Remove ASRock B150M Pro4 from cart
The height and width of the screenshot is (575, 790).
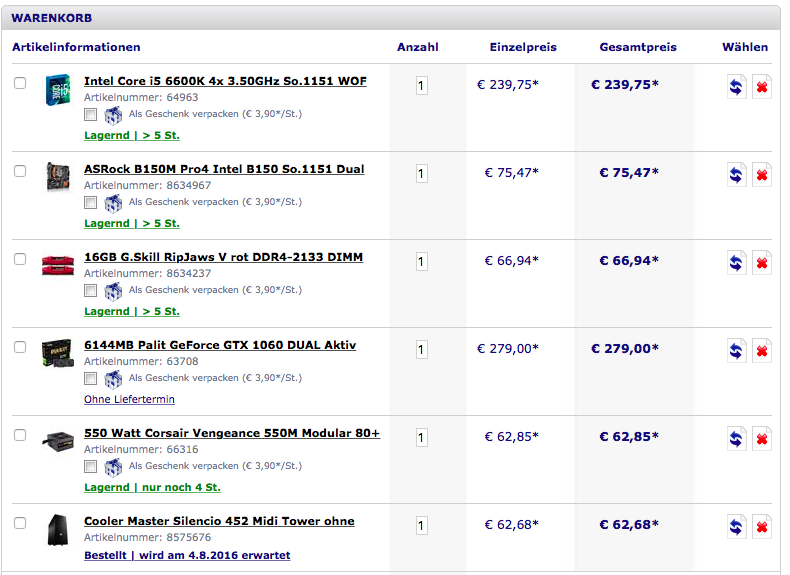point(762,175)
